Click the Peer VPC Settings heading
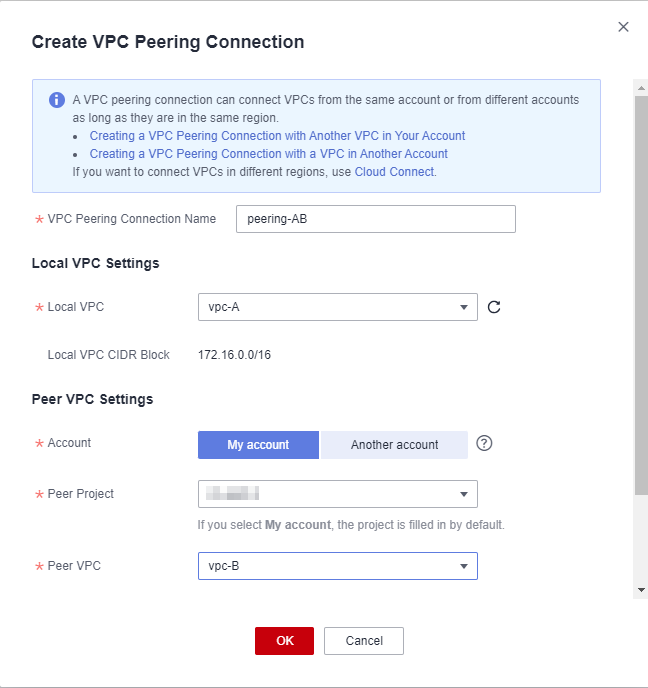 (x=93, y=399)
